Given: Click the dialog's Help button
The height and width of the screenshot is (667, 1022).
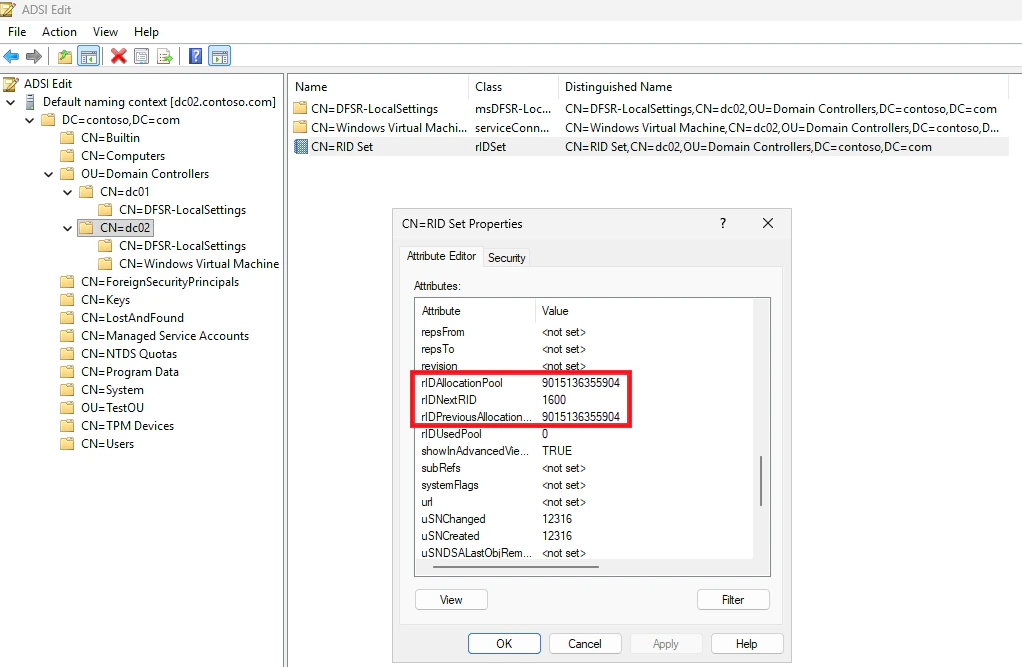Looking at the screenshot, I should click(747, 644).
